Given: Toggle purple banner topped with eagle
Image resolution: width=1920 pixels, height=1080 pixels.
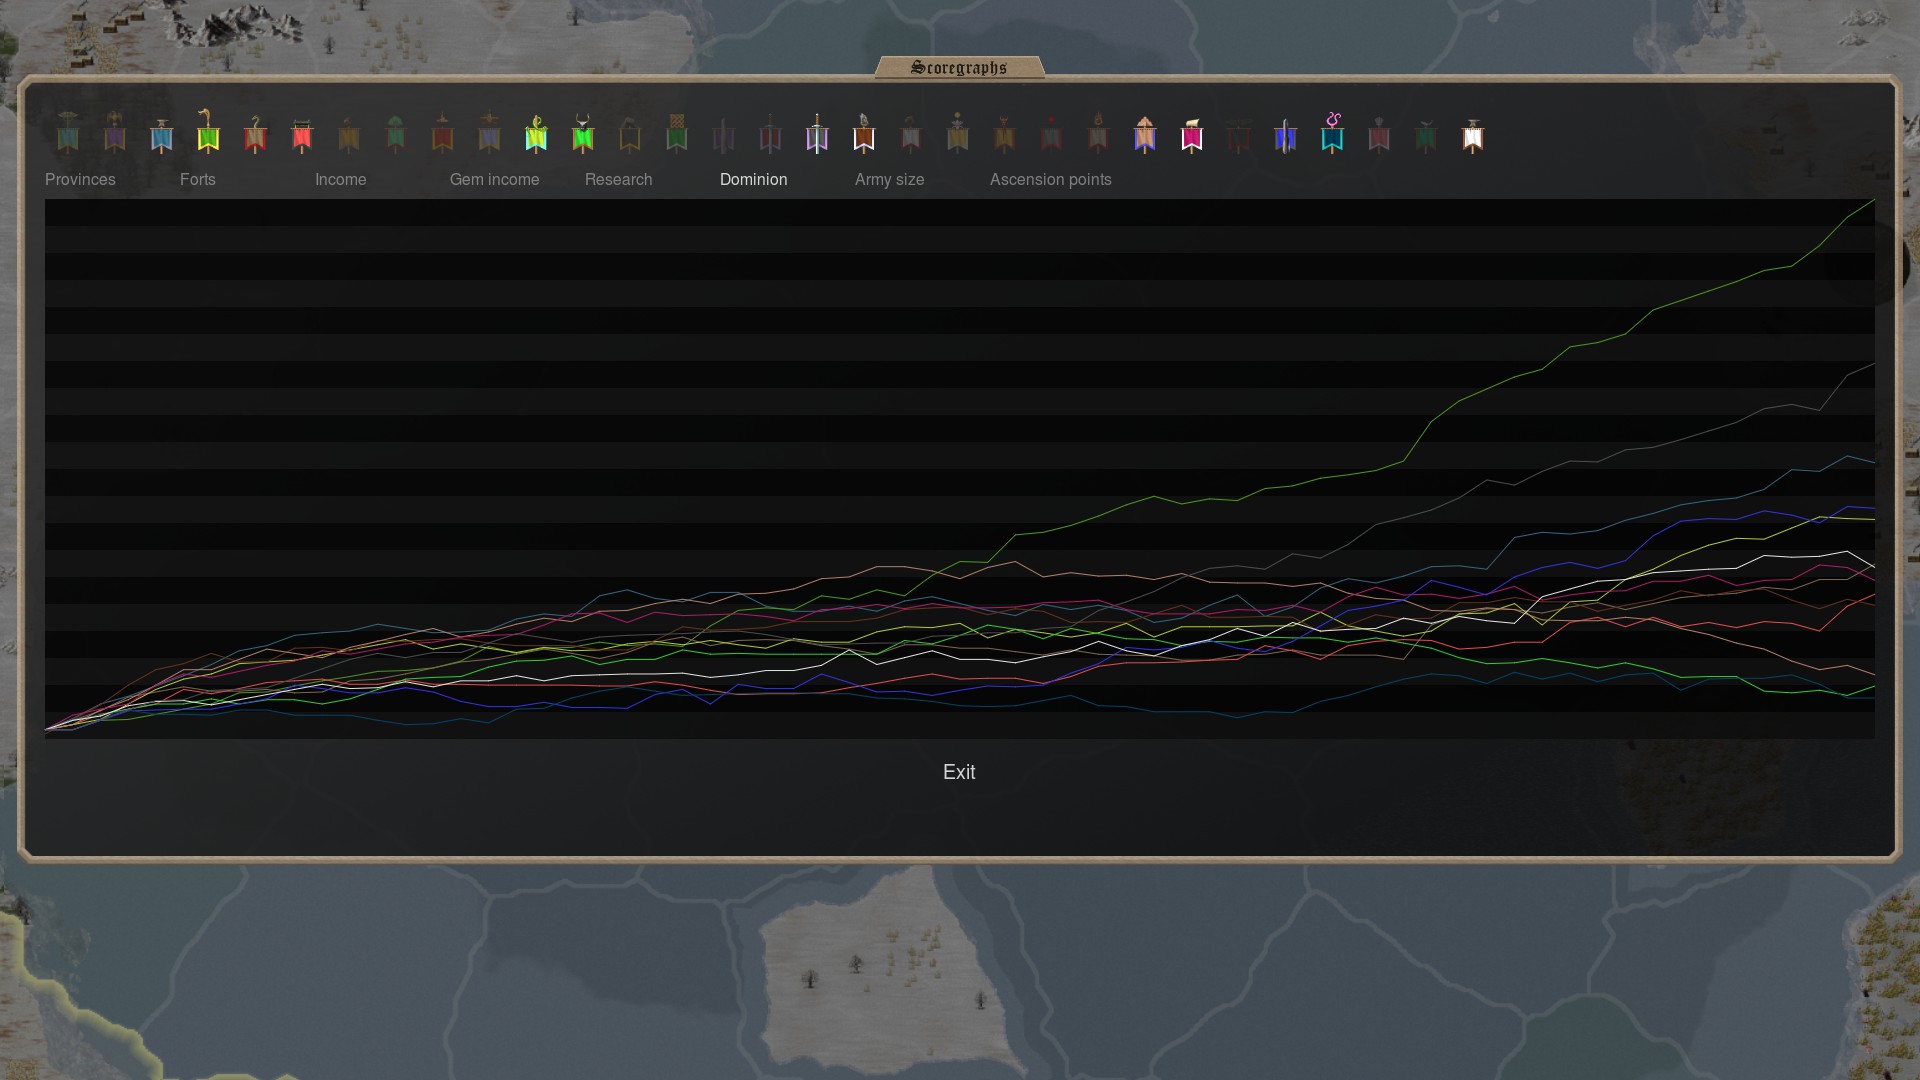Looking at the screenshot, I should pos(115,132).
